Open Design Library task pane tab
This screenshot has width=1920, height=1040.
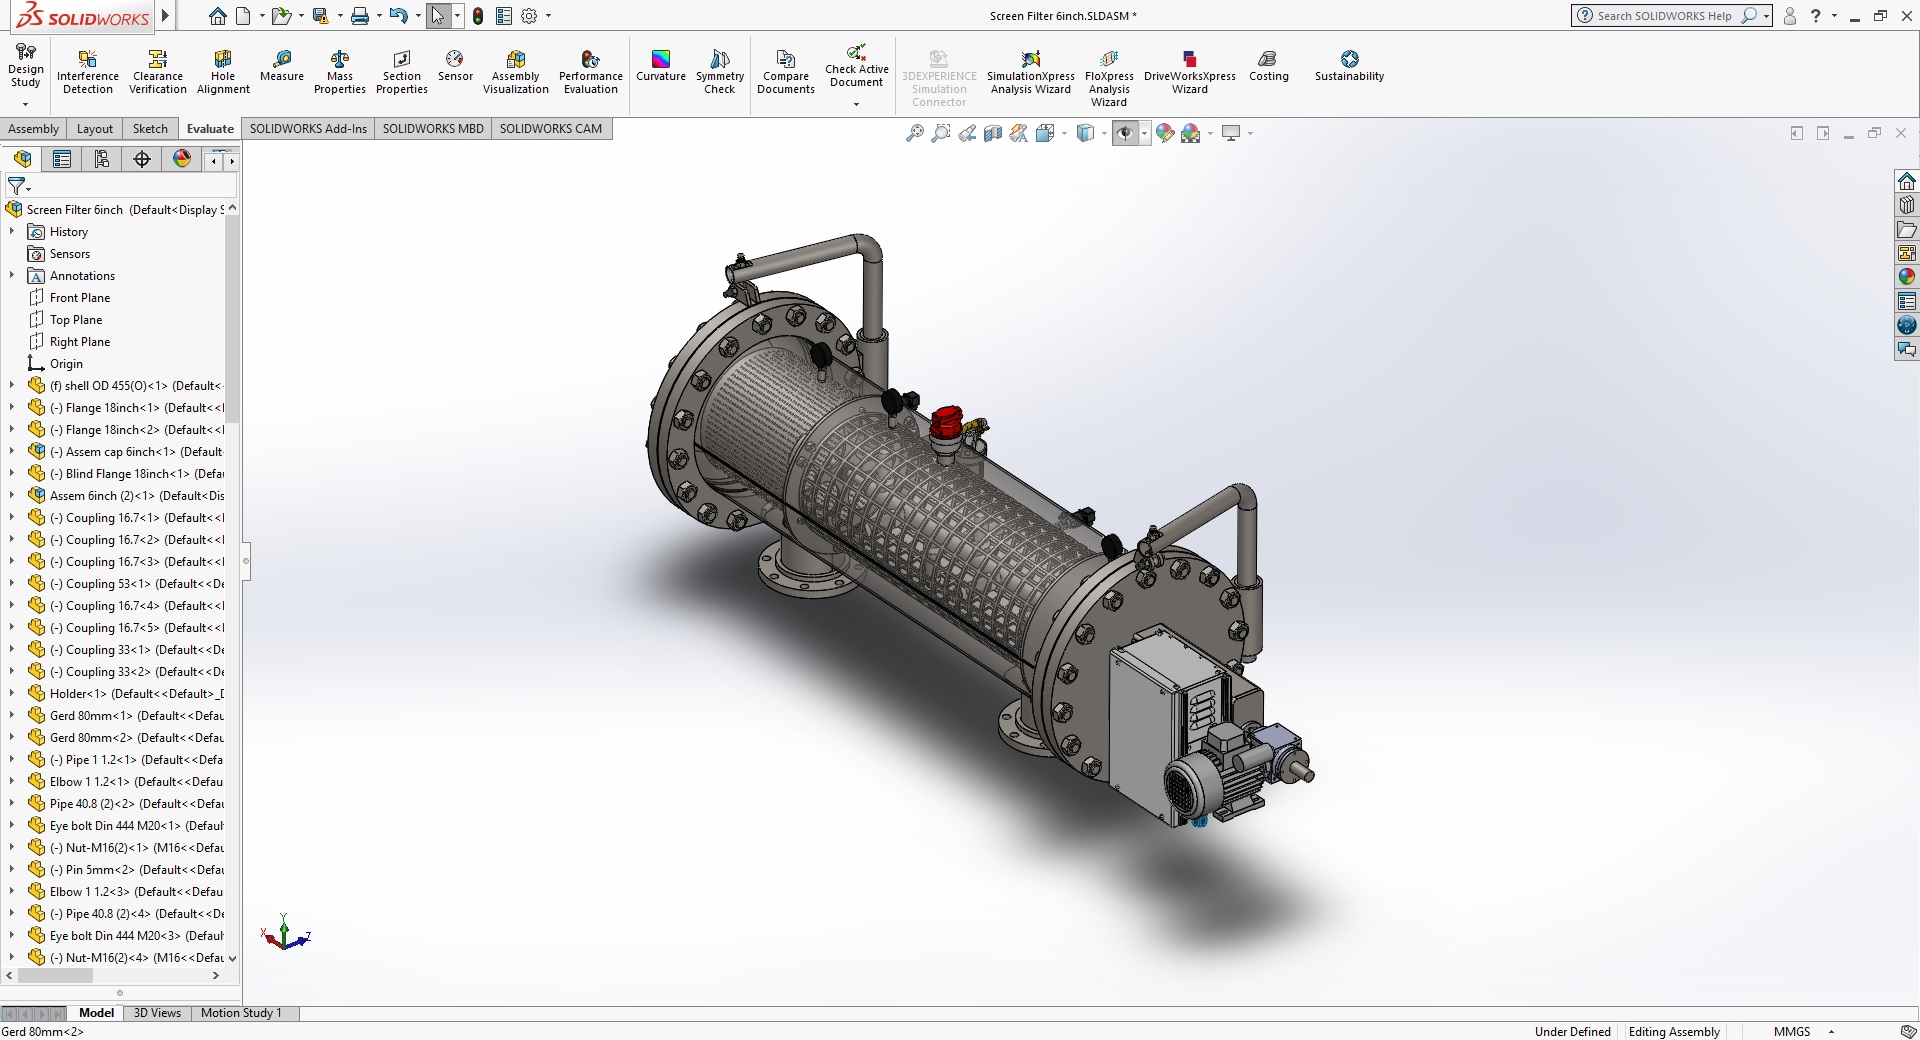[1907, 205]
